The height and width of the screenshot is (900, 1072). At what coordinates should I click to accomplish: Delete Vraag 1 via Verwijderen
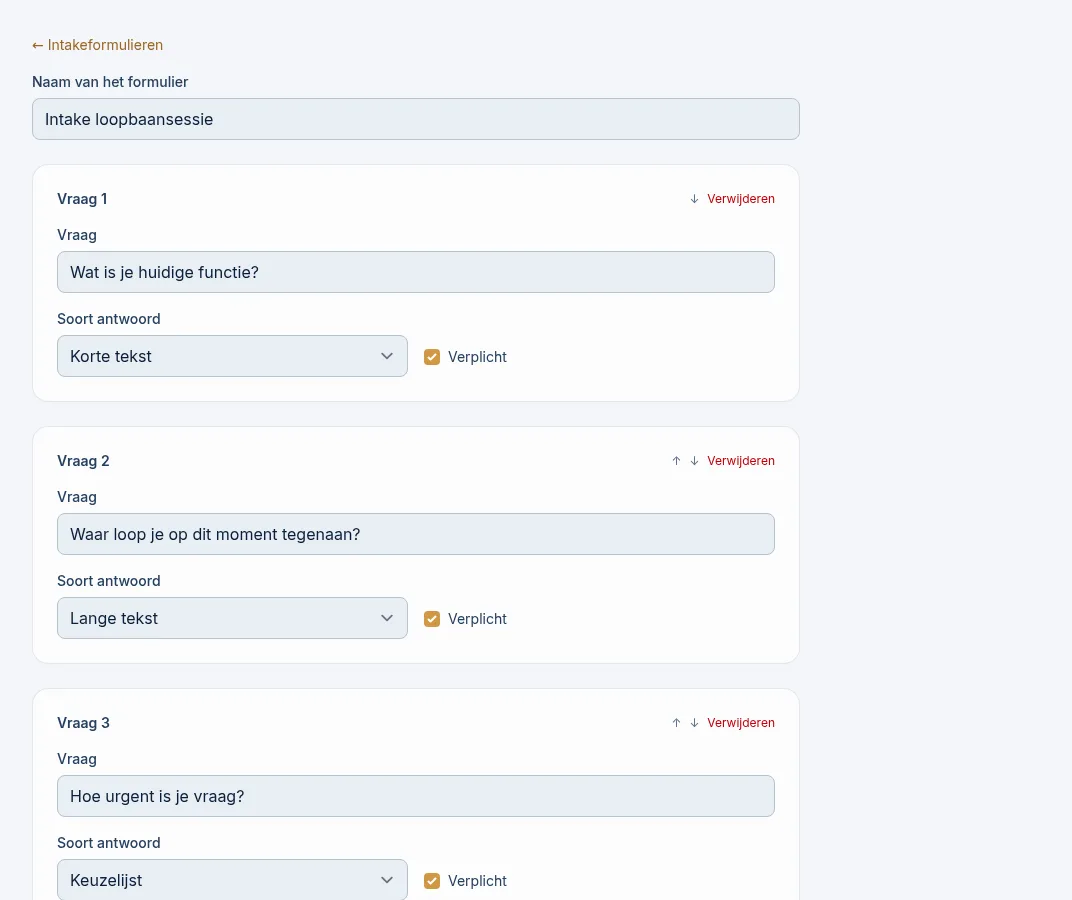(x=740, y=199)
